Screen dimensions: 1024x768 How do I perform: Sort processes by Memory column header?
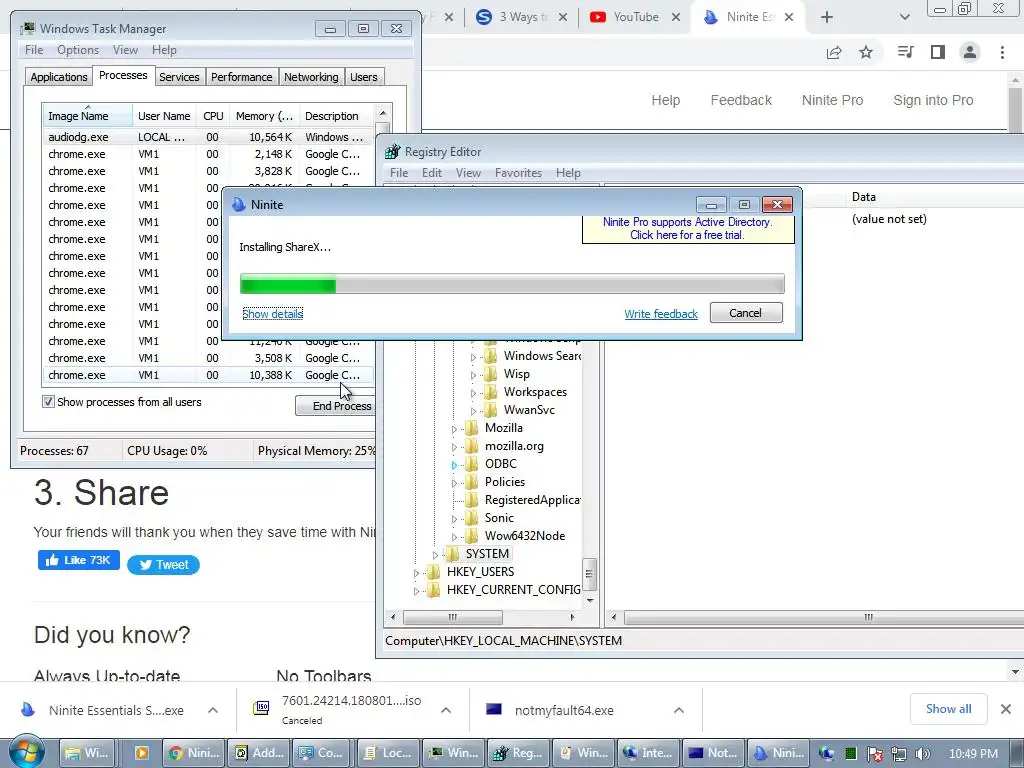[264, 116]
